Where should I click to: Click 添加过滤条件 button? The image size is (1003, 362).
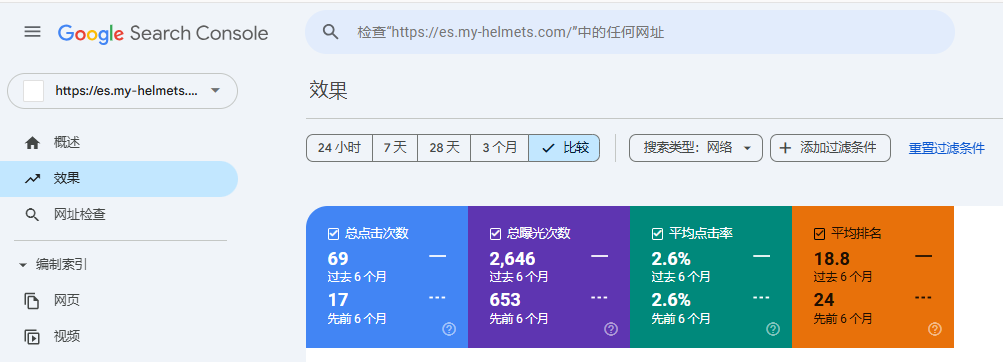[830, 148]
